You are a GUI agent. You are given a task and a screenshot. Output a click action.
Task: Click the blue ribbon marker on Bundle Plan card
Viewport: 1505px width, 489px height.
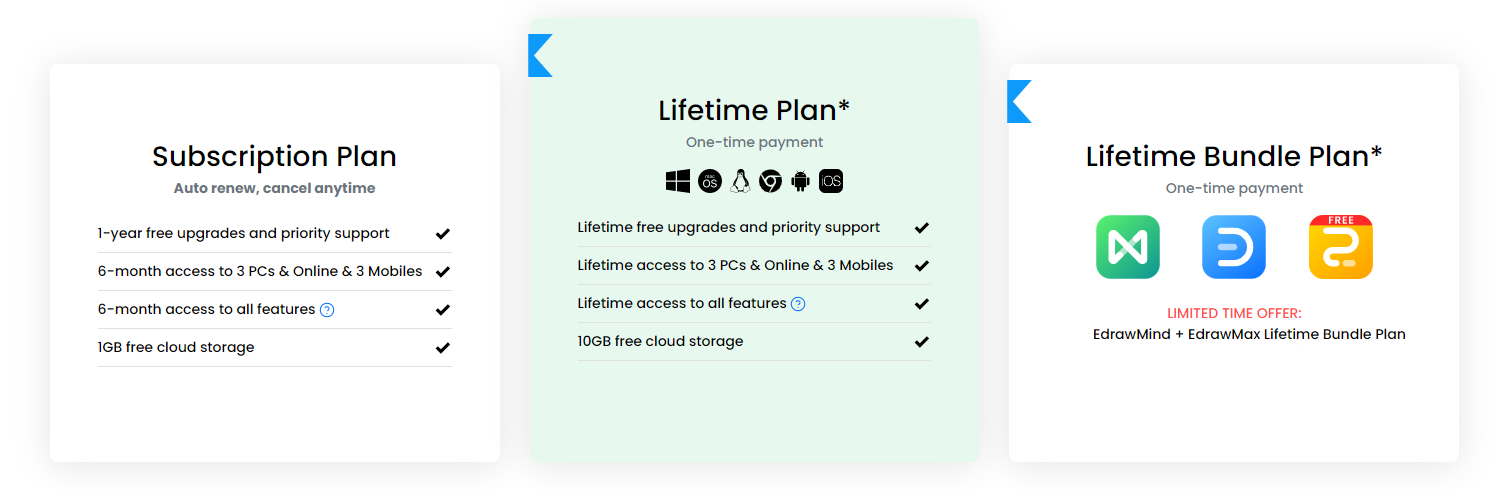(x=1019, y=101)
